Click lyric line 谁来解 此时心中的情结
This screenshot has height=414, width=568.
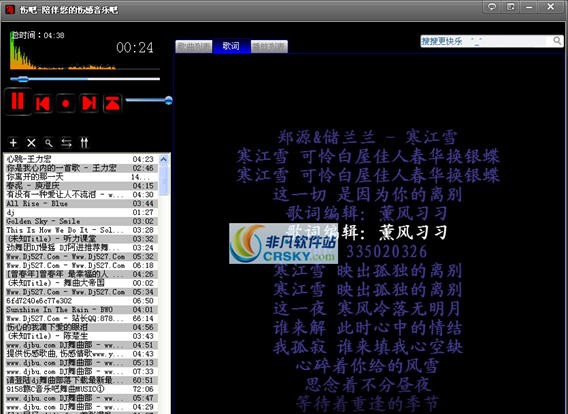click(367, 328)
